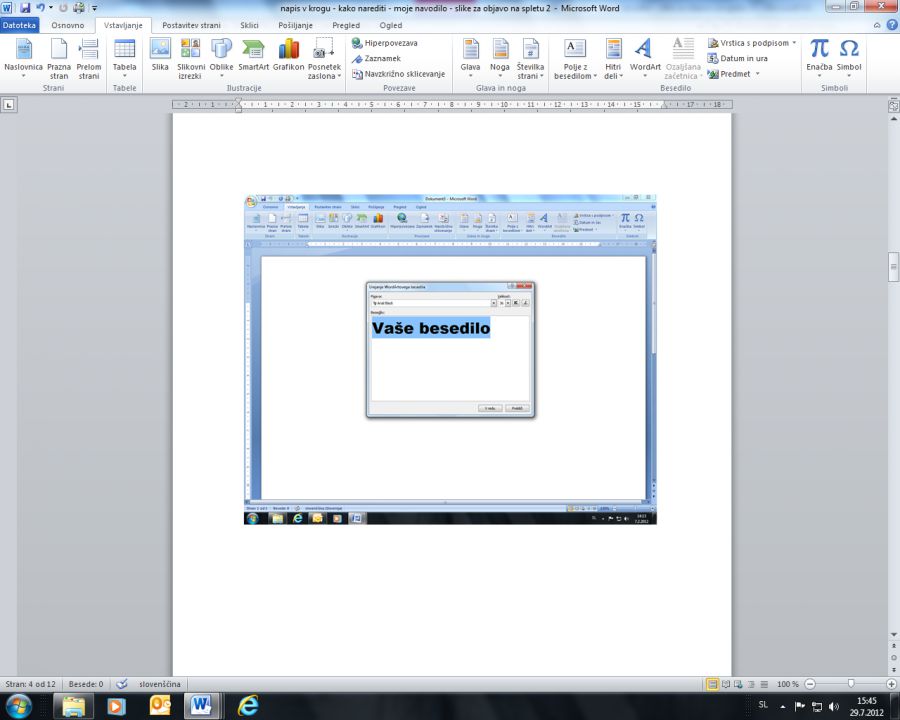Switch to the Osnovno tab
This screenshot has width=900, height=720.
[68, 25]
